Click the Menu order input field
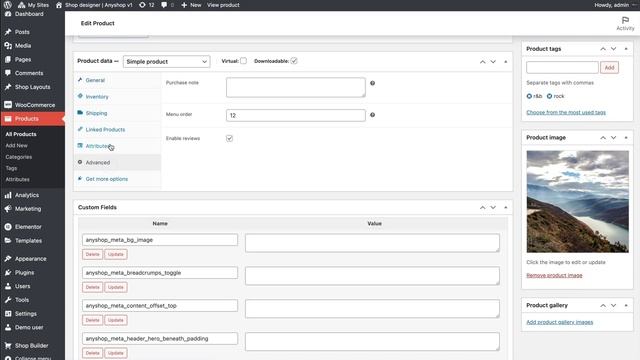Viewport: 640px width, 360px height. point(296,115)
